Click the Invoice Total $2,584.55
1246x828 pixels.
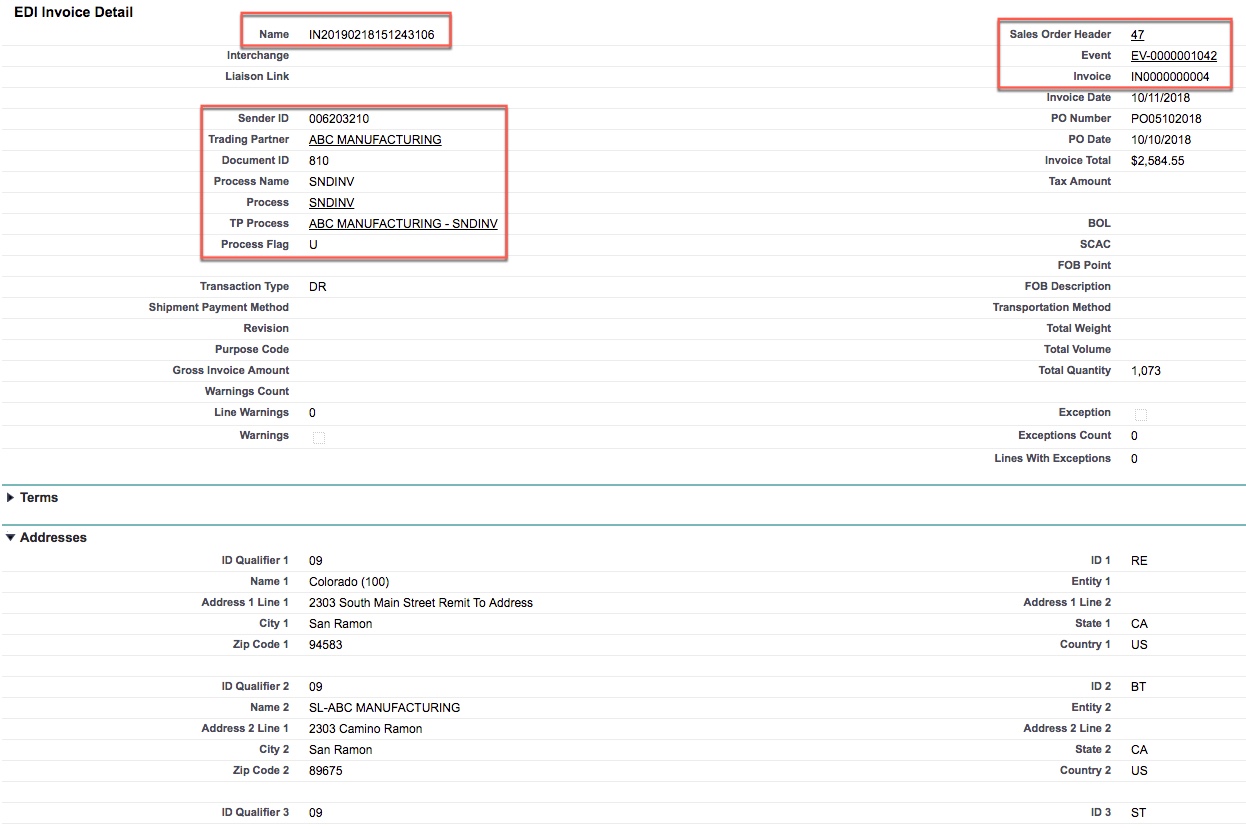pyautogui.click(x=1158, y=161)
